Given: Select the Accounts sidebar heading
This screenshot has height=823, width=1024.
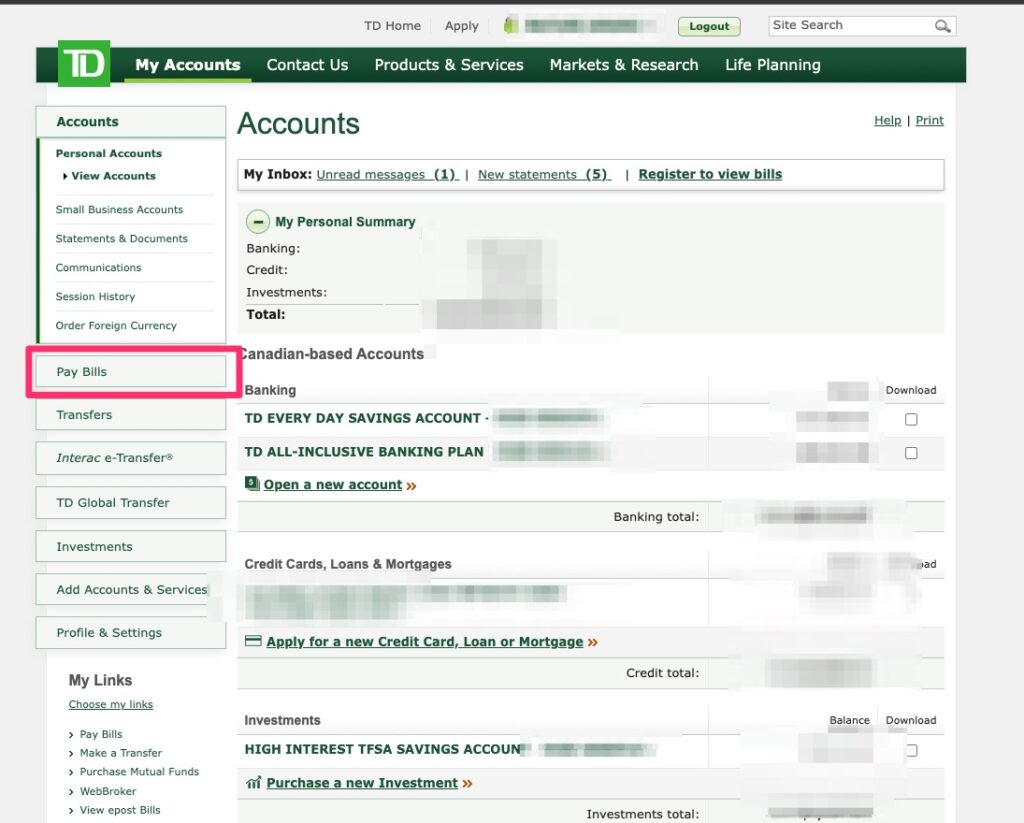Looking at the screenshot, I should pyautogui.click(x=131, y=121).
